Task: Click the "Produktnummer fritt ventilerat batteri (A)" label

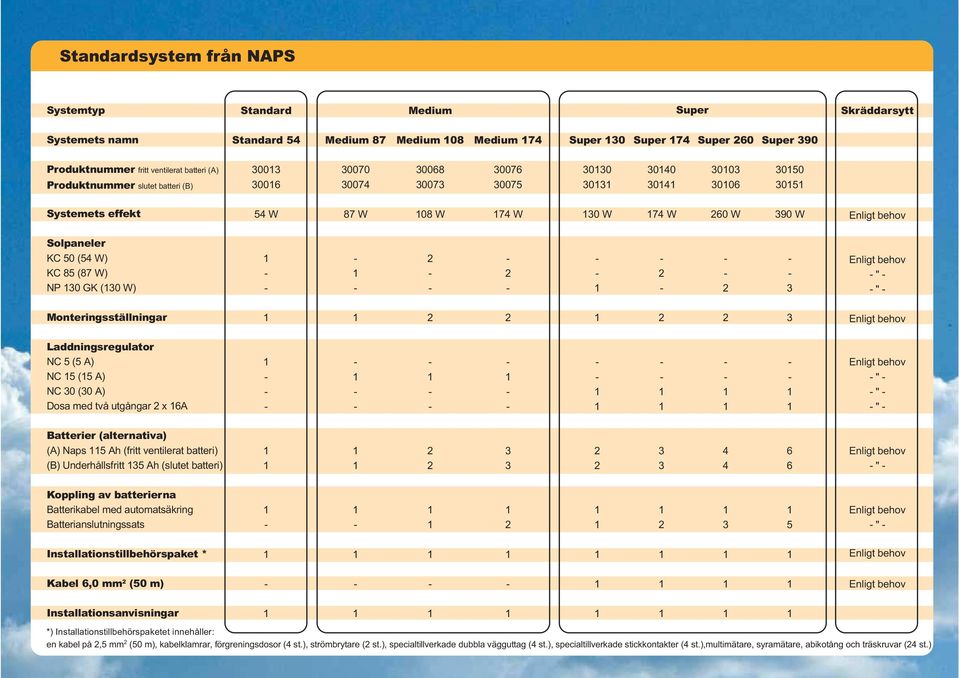Action: (133, 169)
